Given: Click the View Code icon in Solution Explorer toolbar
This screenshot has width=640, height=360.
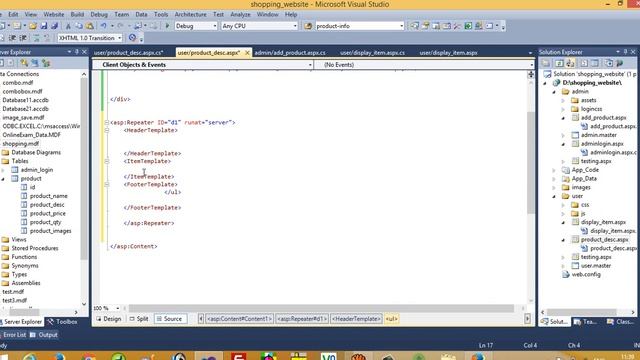Looking at the screenshot, I should (x=584, y=63).
